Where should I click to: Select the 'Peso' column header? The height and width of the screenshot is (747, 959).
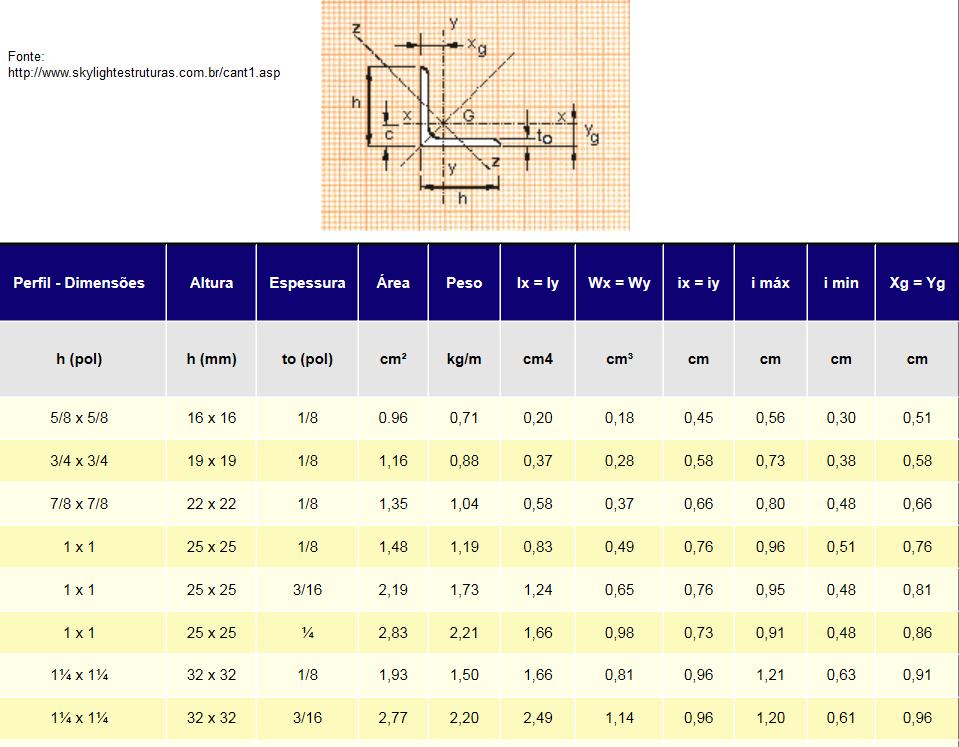click(x=464, y=283)
